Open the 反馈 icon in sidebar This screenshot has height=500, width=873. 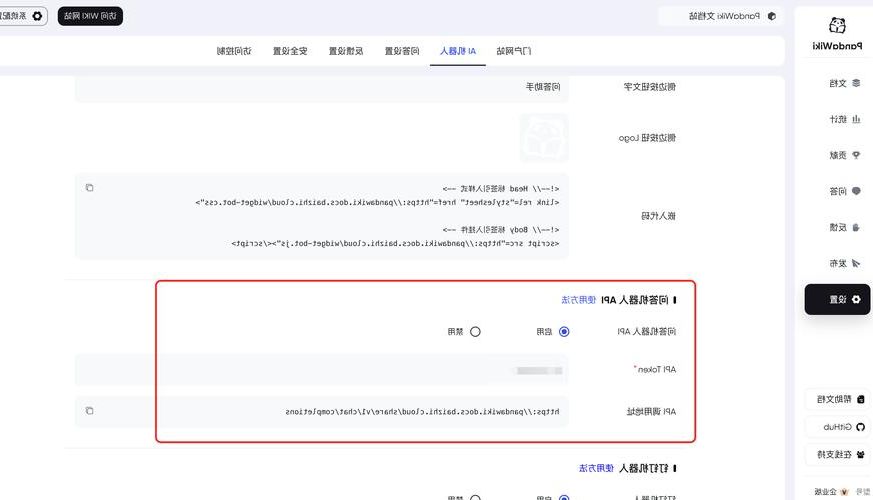856,227
